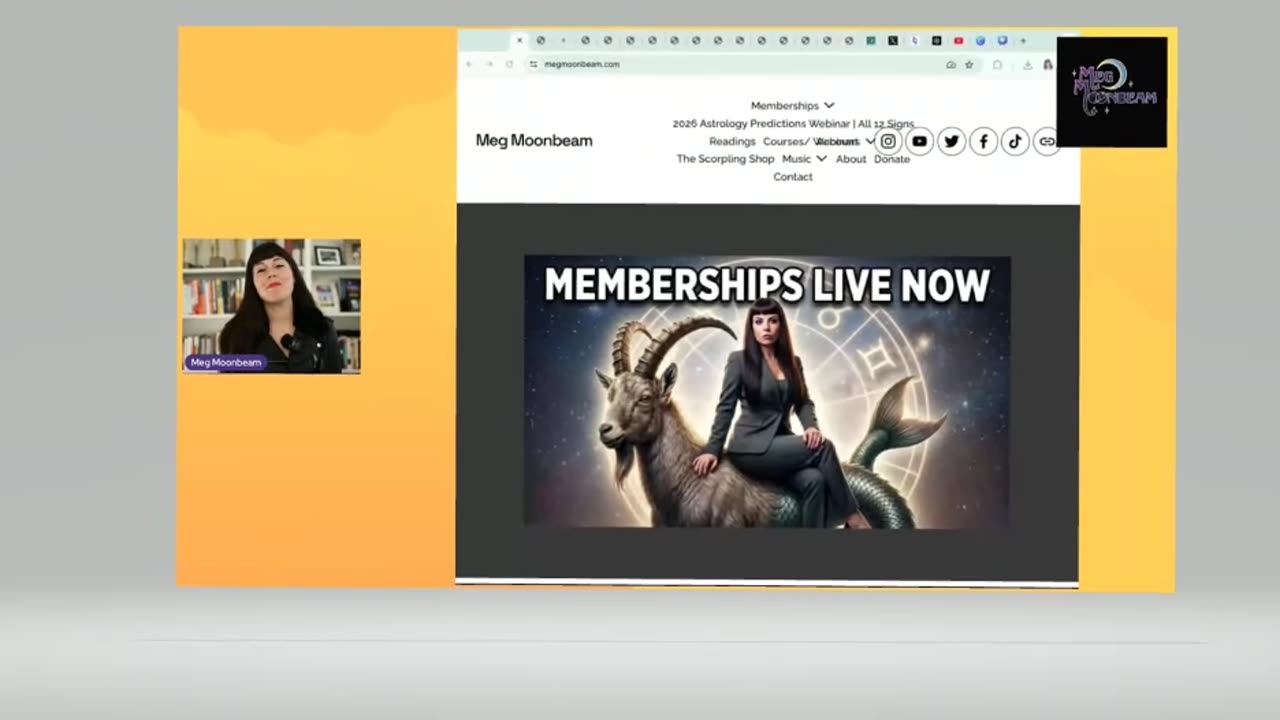Open the browser downloads icon
This screenshot has width=1280, height=720.
pos(1027,65)
